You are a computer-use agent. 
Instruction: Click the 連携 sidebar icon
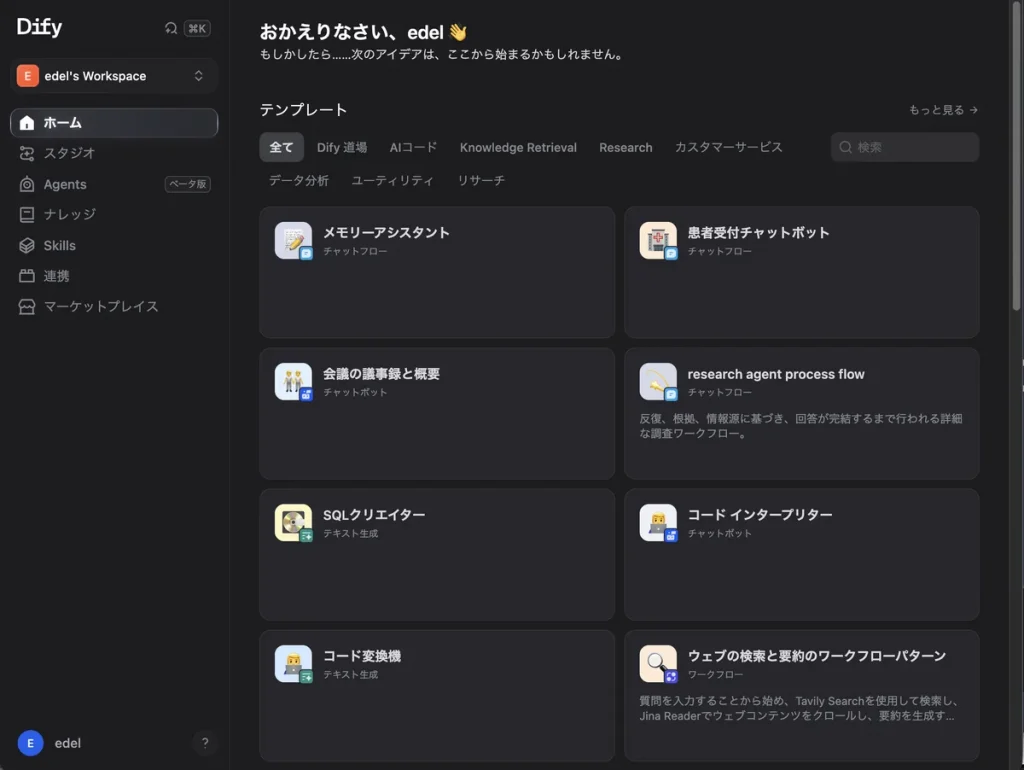point(27,276)
